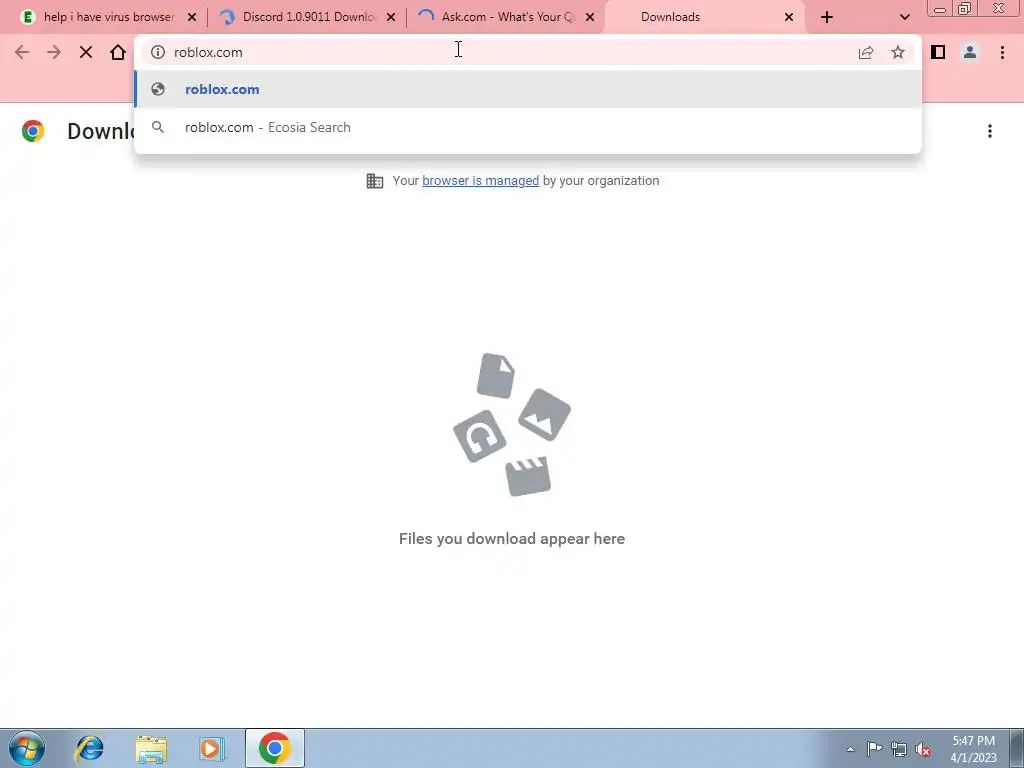
Task: Switch to the Discord 1.0.9011 Download tab
Action: click(x=308, y=17)
